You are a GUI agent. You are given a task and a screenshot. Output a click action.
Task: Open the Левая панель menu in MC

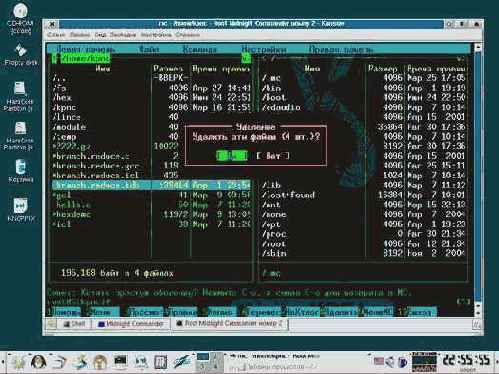pyautogui.click(x=85, y=49)
